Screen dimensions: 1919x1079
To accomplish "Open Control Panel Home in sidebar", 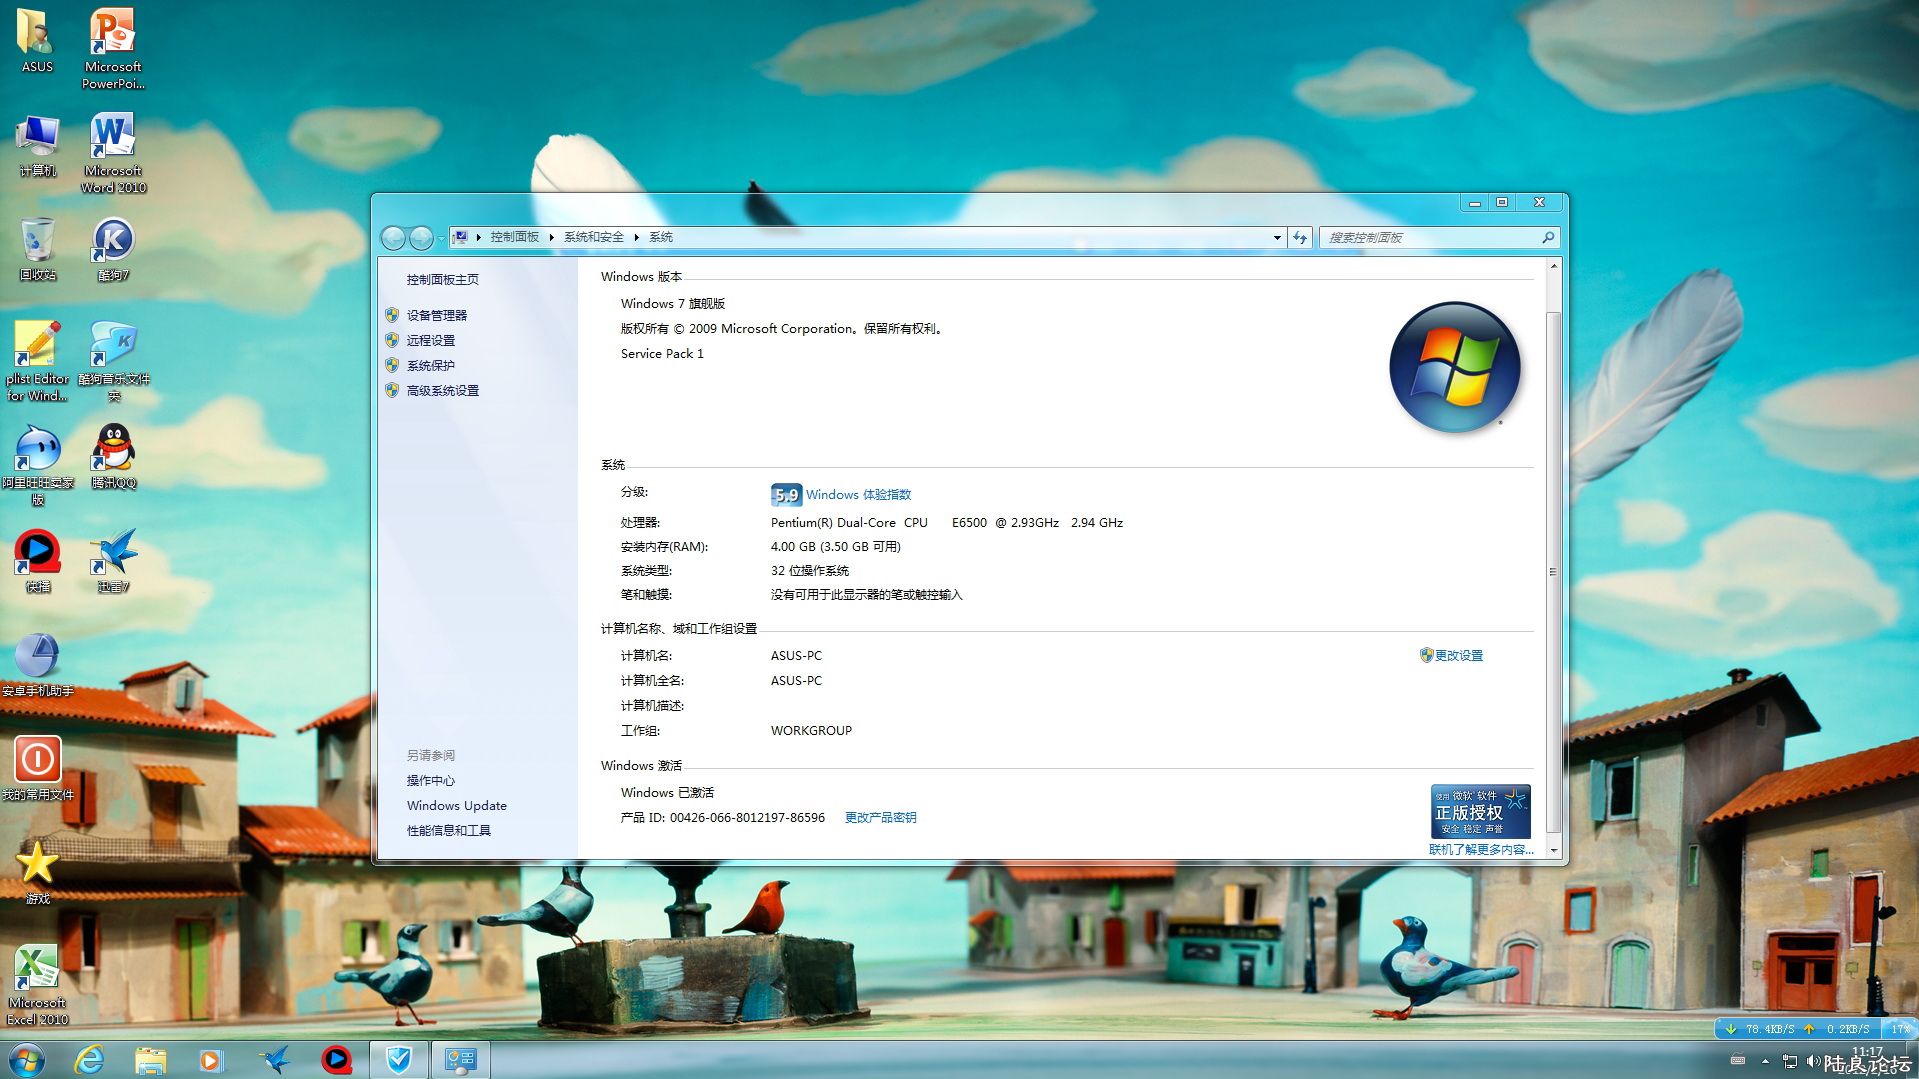I will pyautogui.click(x=442, y=280).
